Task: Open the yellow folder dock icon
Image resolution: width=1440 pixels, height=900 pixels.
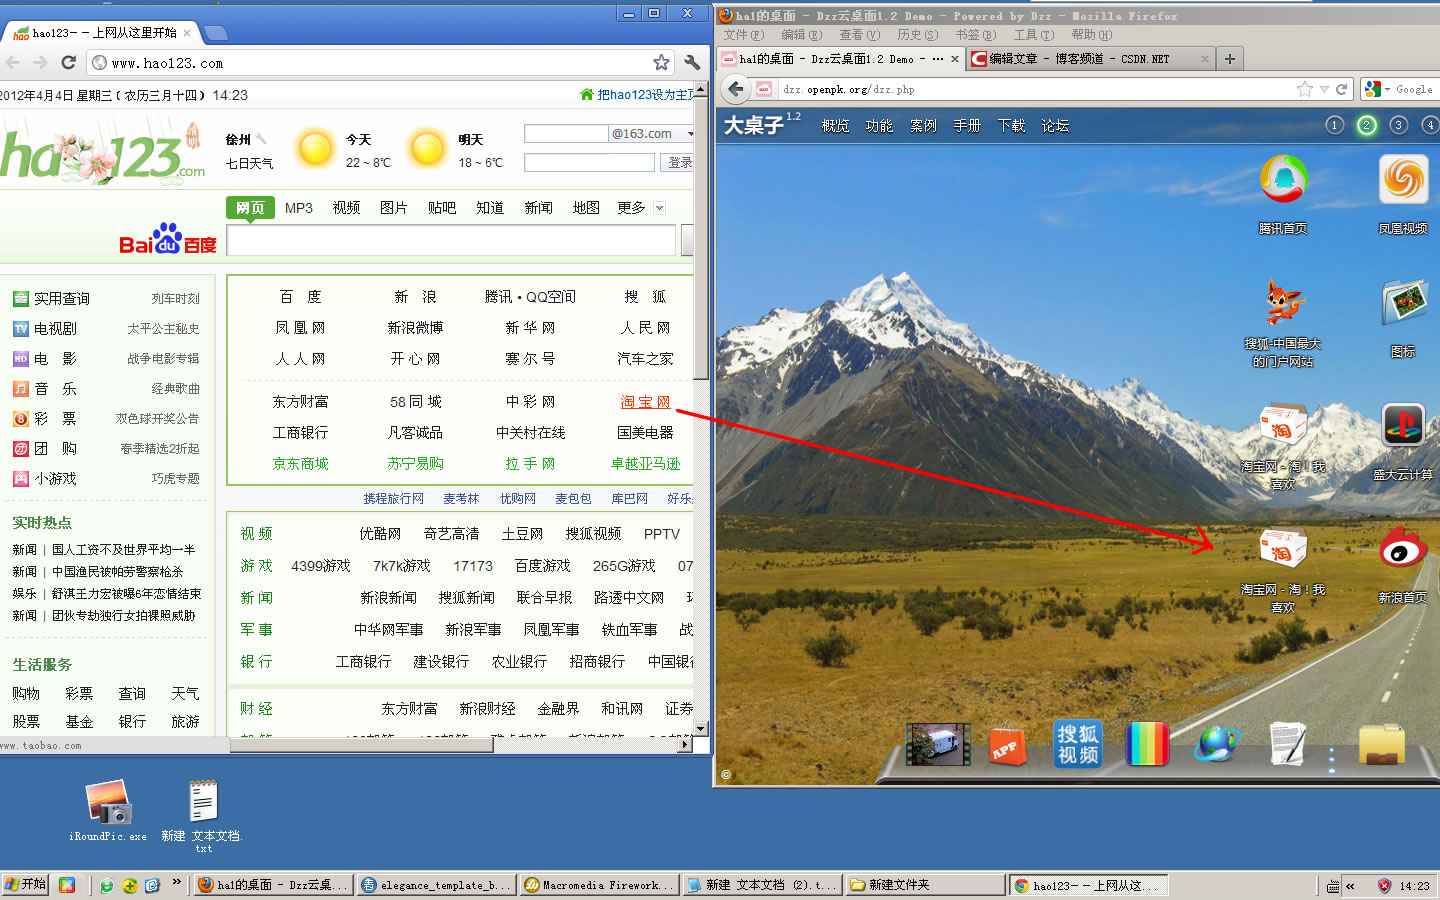Action: (x=1382, y=745)
